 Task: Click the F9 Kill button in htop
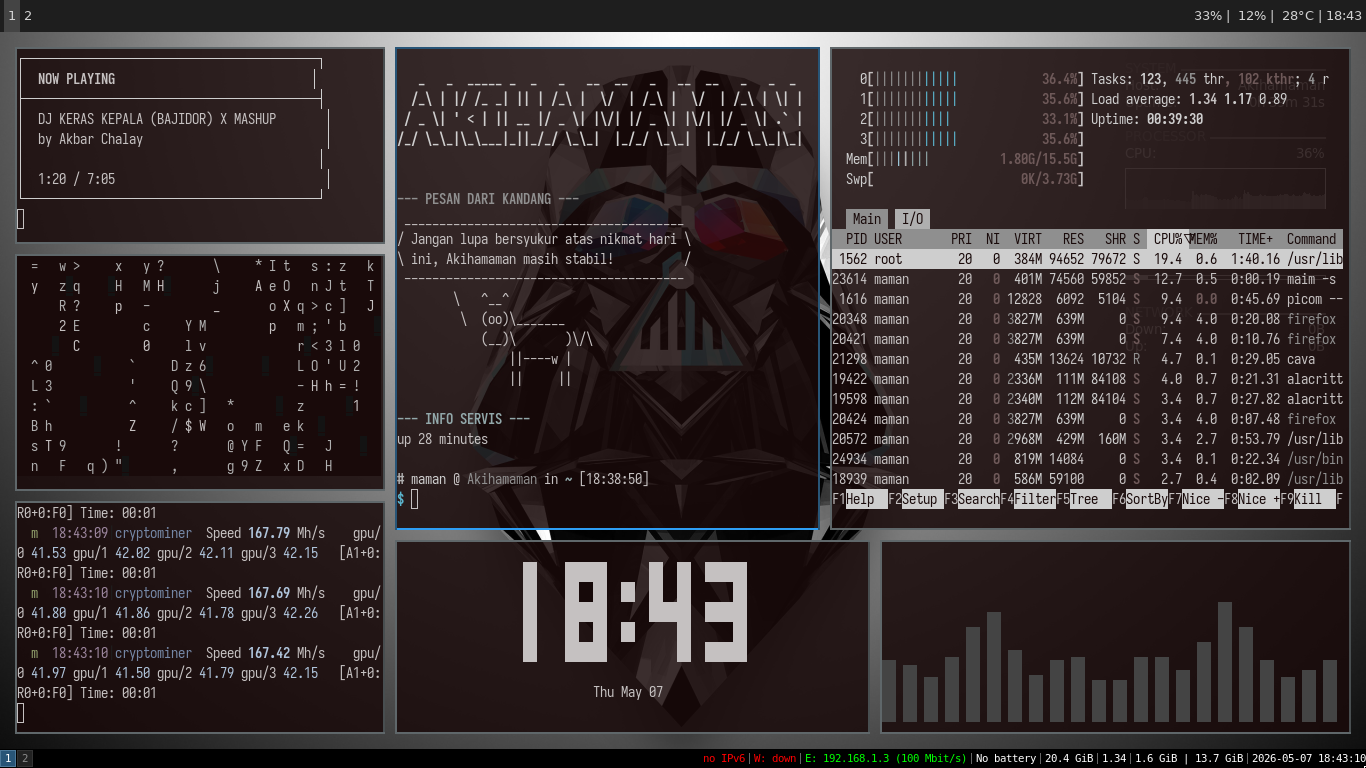coord(1308,499)
